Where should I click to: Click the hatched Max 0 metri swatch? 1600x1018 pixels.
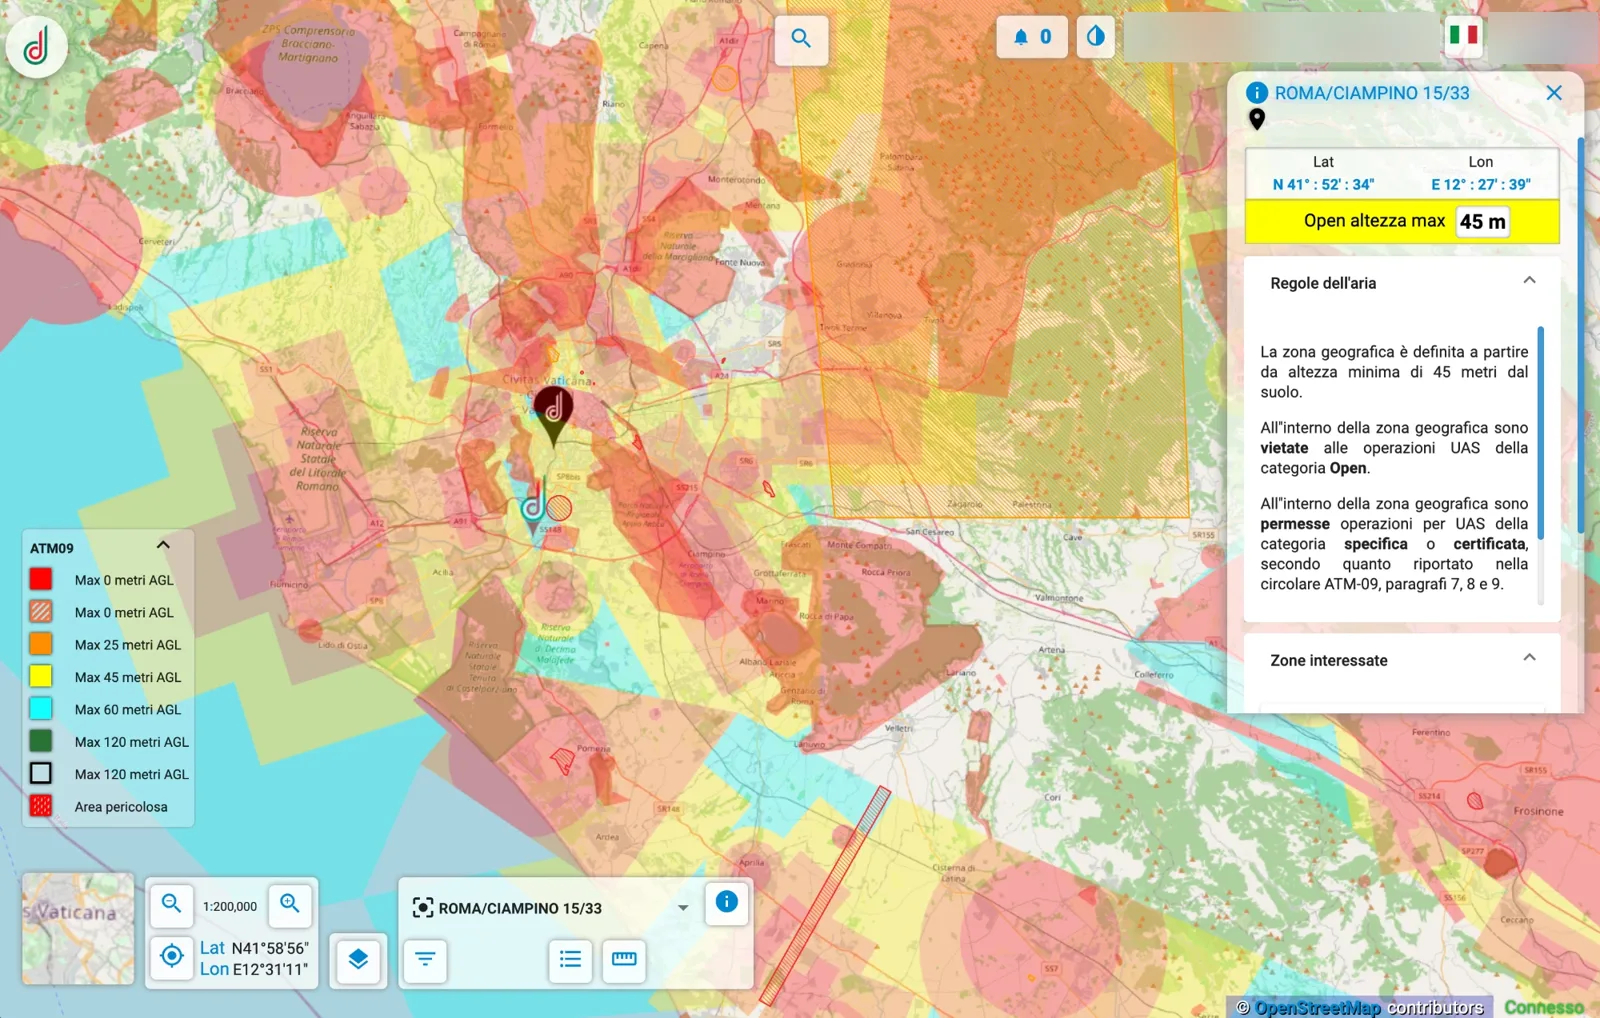[x=41, y=611]
